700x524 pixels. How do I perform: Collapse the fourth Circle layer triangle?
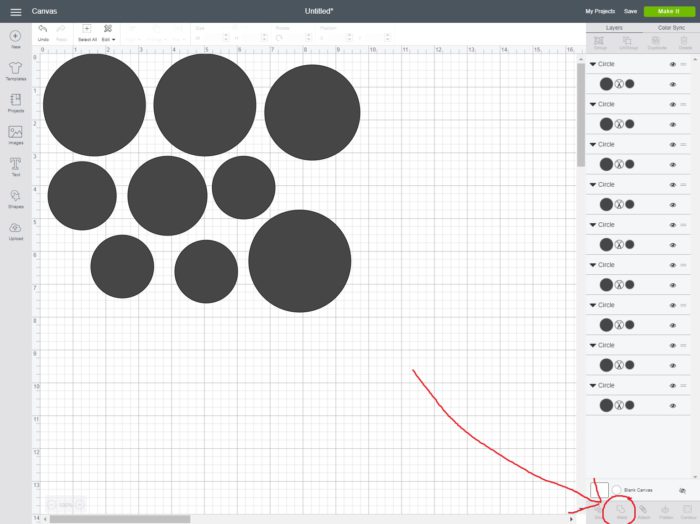(x=593, y=185)
